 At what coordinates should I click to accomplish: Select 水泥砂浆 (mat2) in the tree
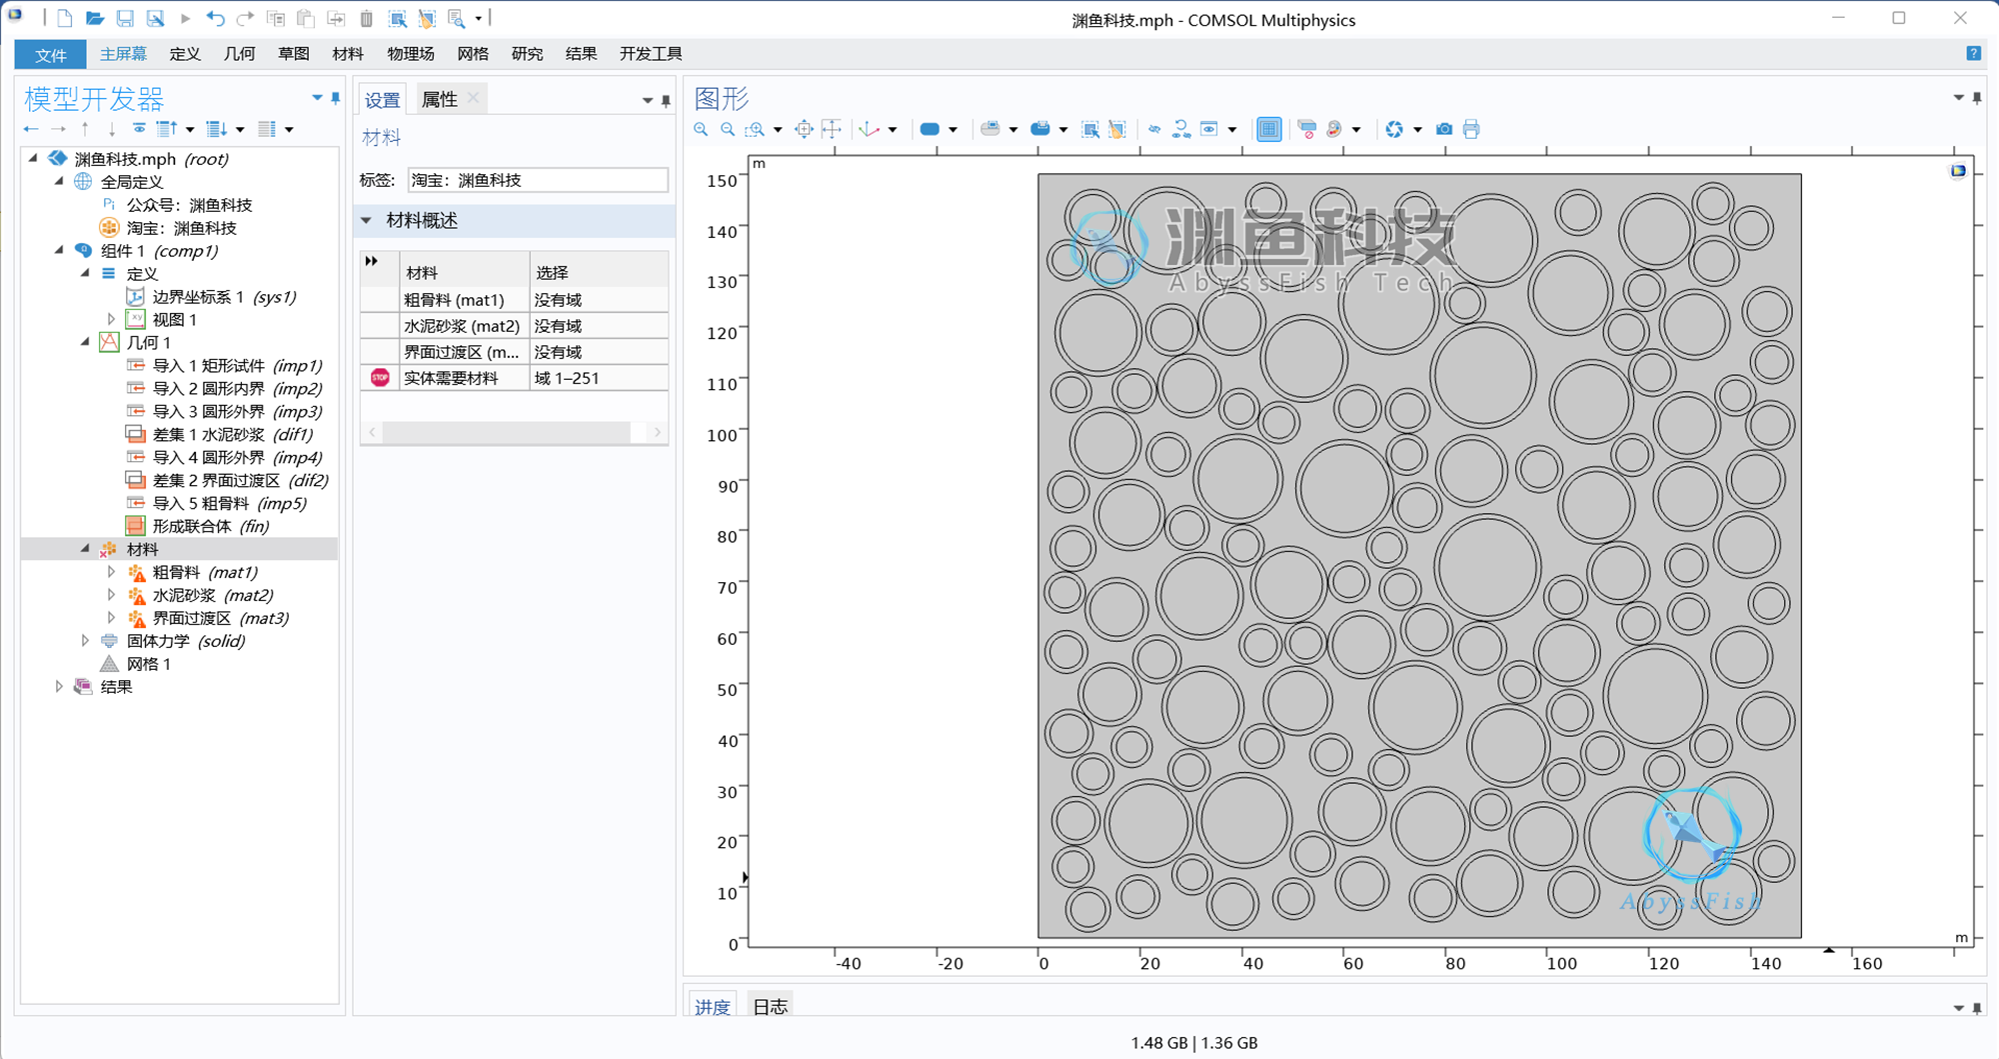212,595
